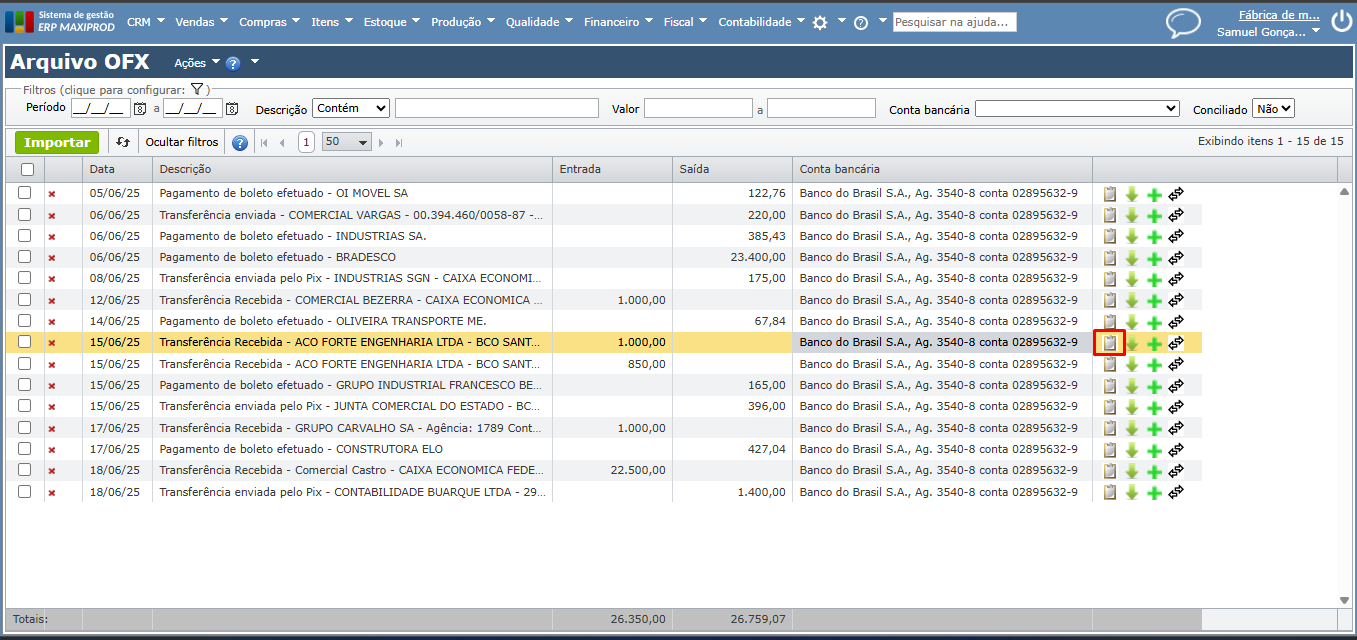Viewport: 1357px width, 640px height.
Task: Click the green Importar button
Action: (58, 143)
